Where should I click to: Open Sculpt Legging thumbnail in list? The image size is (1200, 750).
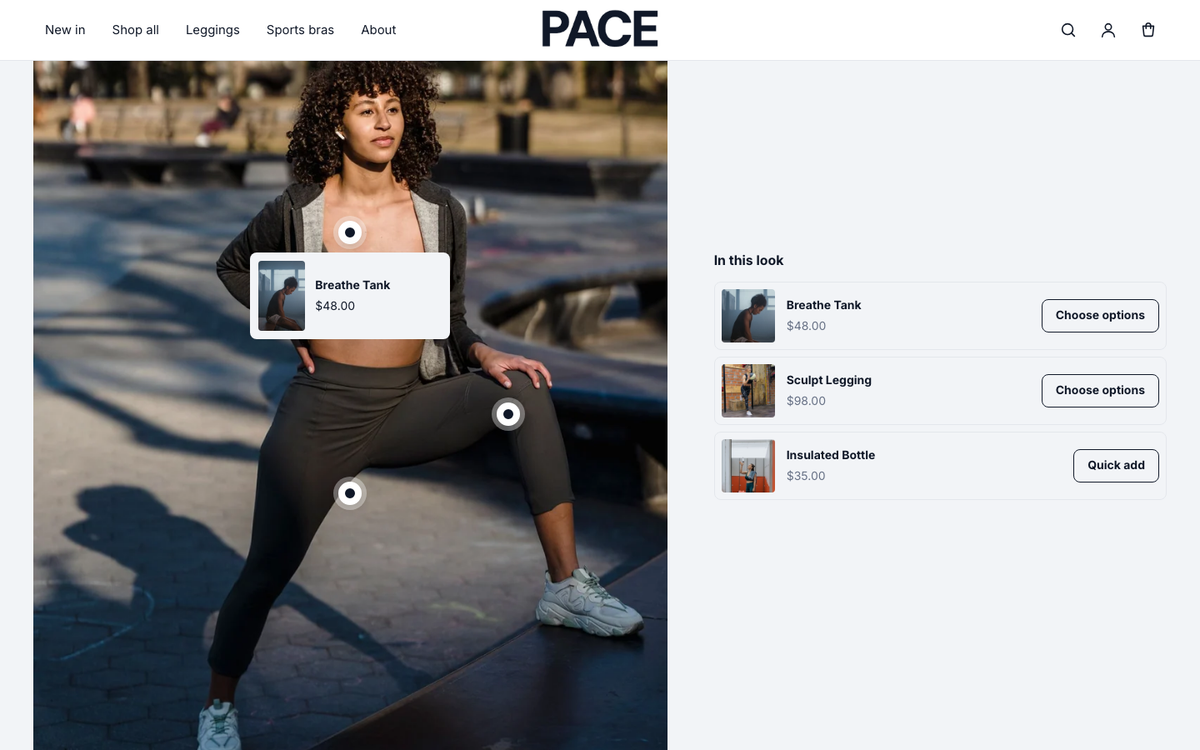748,391
